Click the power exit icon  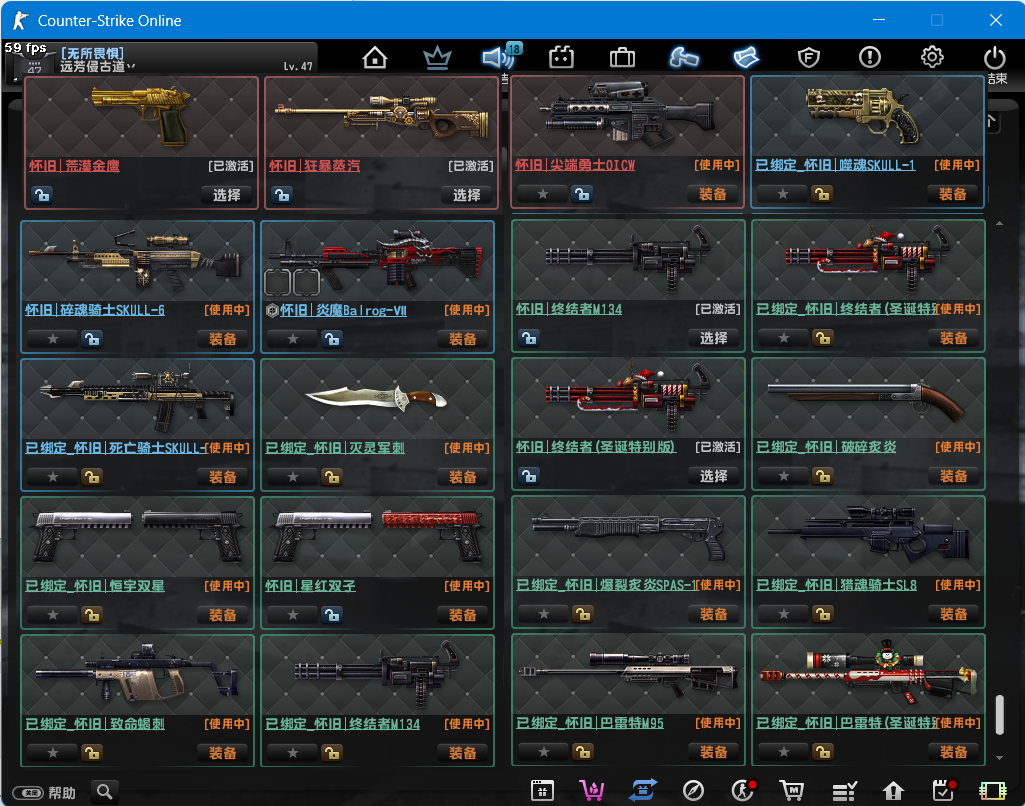pyautogui.click(x=994, y=58)
